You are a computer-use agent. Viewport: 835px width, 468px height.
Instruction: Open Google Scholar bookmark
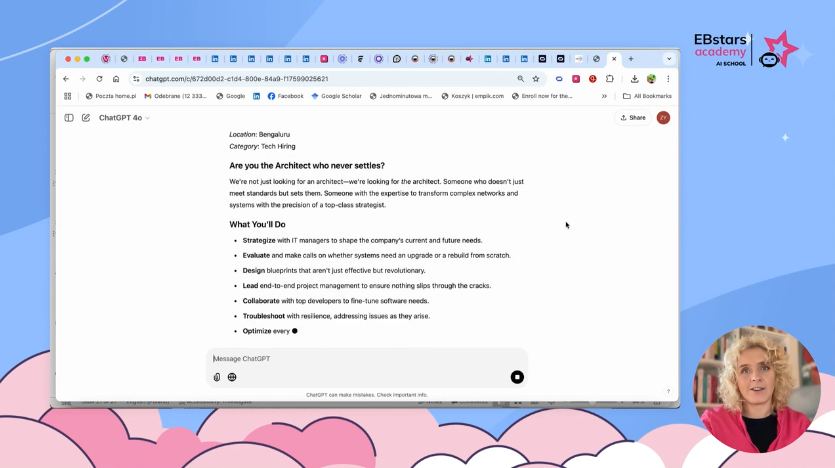pyautogui.click(x=336, y=96)
